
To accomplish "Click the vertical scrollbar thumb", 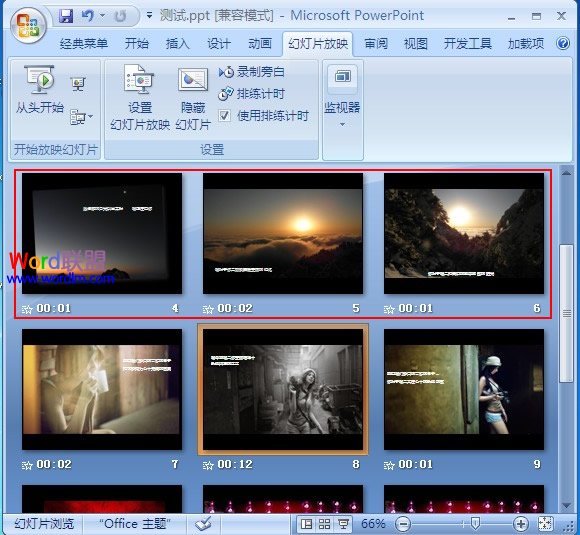I will tap(566, 313).
